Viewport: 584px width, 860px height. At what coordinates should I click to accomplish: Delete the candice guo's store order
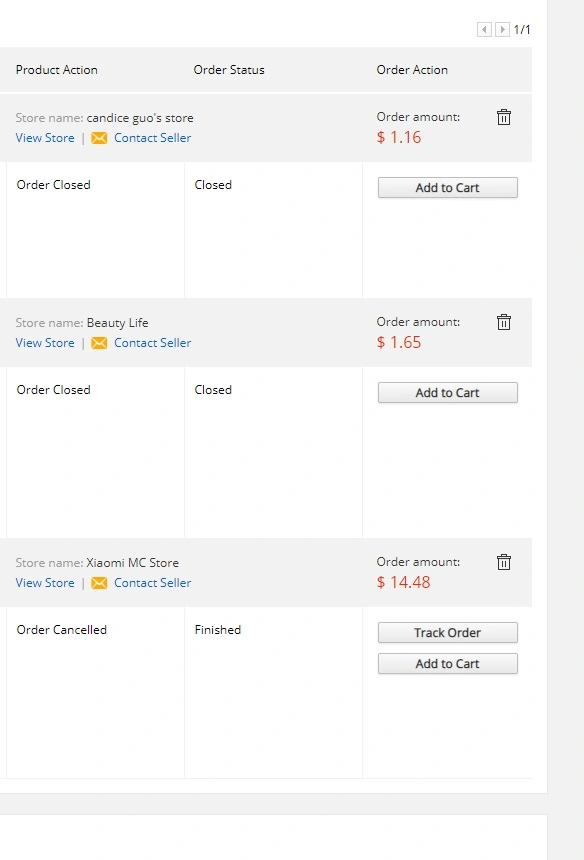(x=503, y=117)
